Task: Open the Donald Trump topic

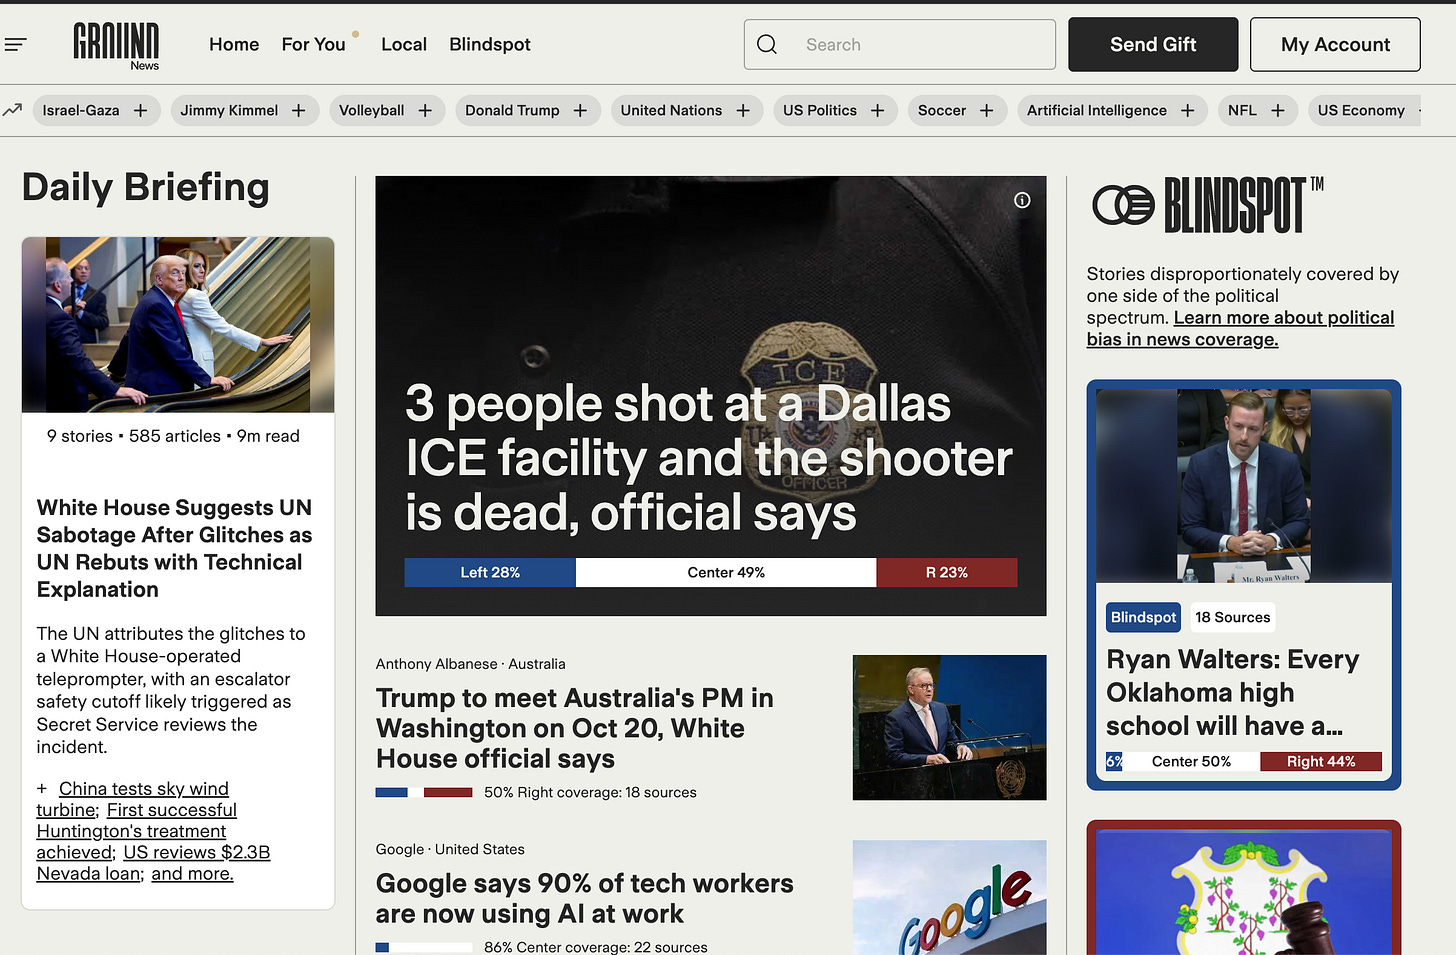Action: pyautogui.click(x=512, y=110)
